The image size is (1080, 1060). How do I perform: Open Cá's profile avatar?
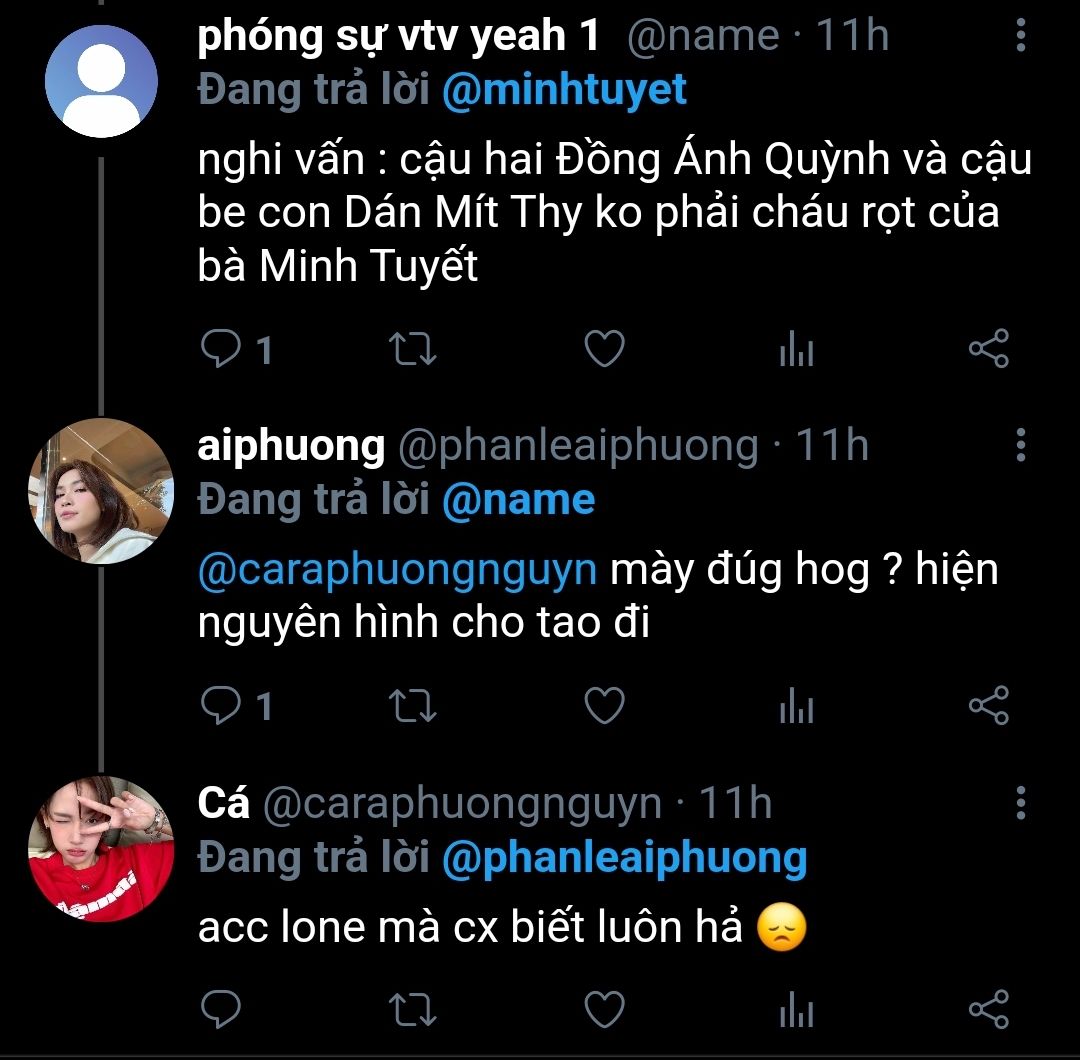click(x=101, y=849)
